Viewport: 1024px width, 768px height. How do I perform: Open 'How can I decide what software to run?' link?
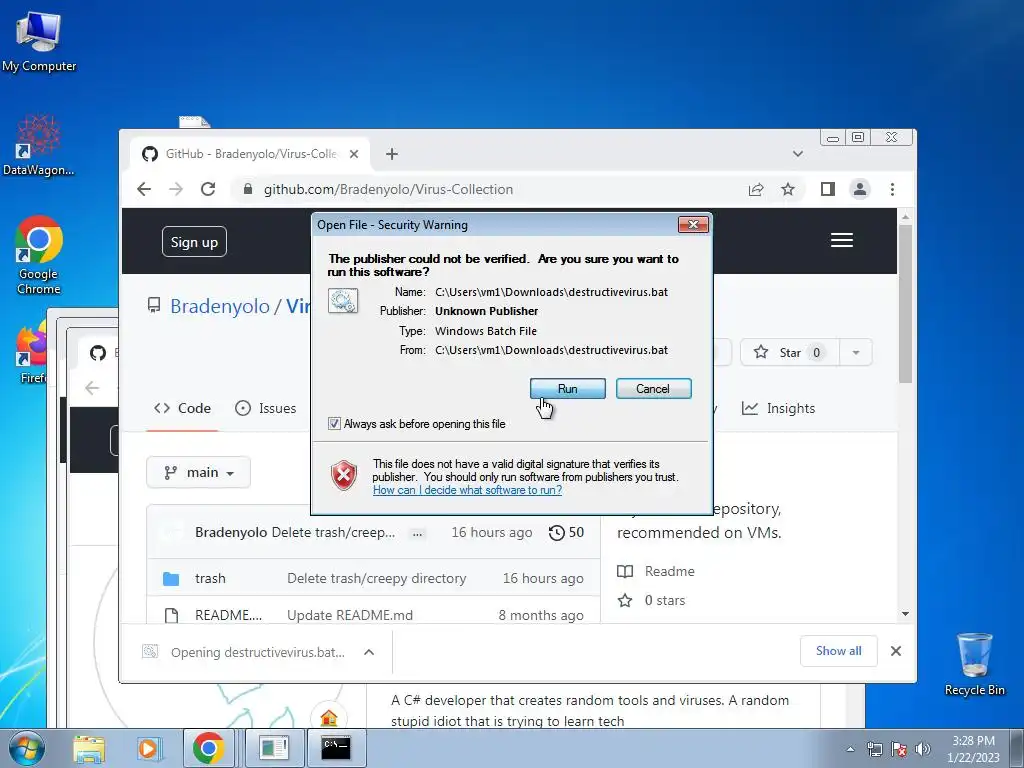pos(467,490)
